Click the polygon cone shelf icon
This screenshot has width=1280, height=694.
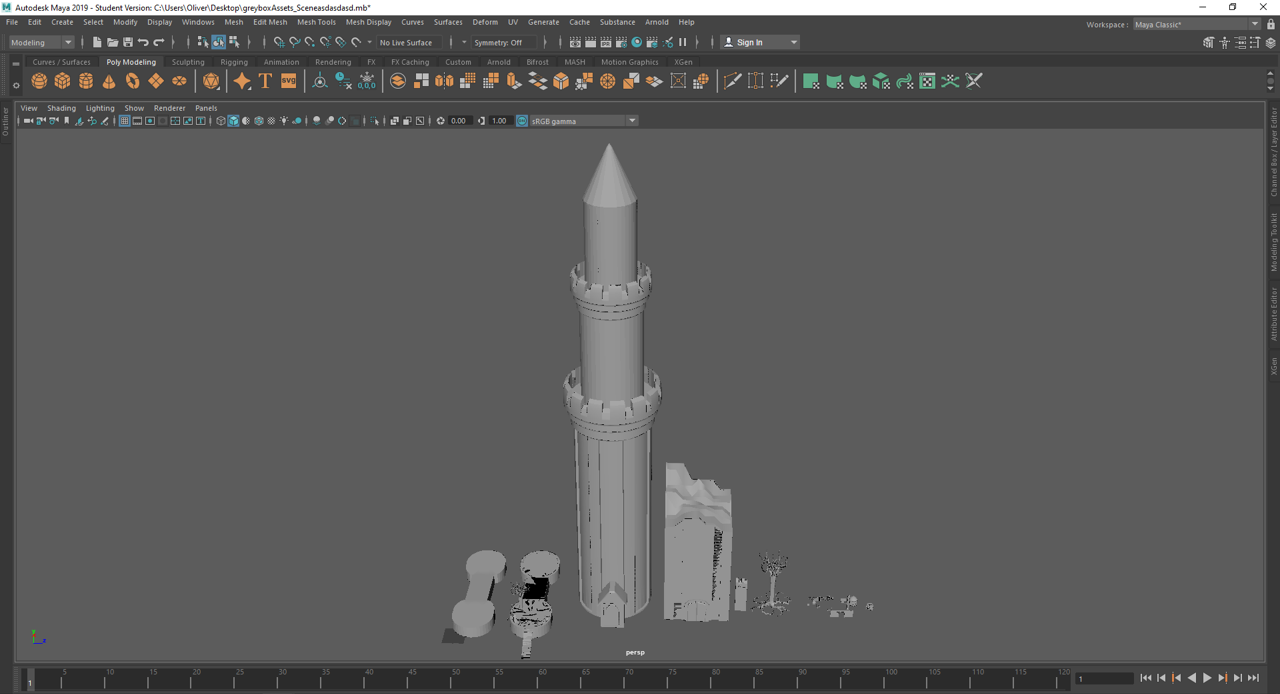click(x=109, y=81)
